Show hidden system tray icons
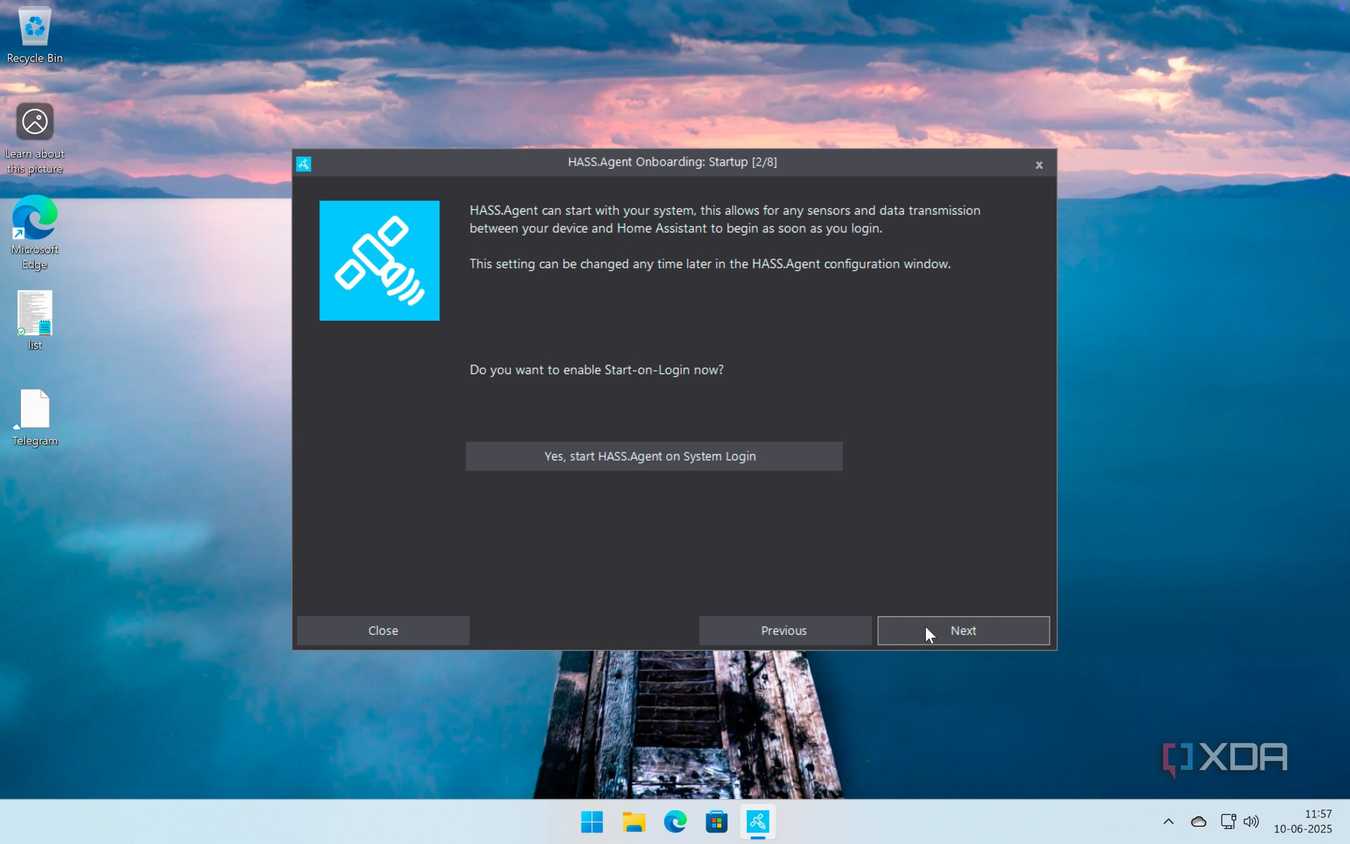Image resolution: width=1350 pixels, height=844 pixels. coord(1168,822)
